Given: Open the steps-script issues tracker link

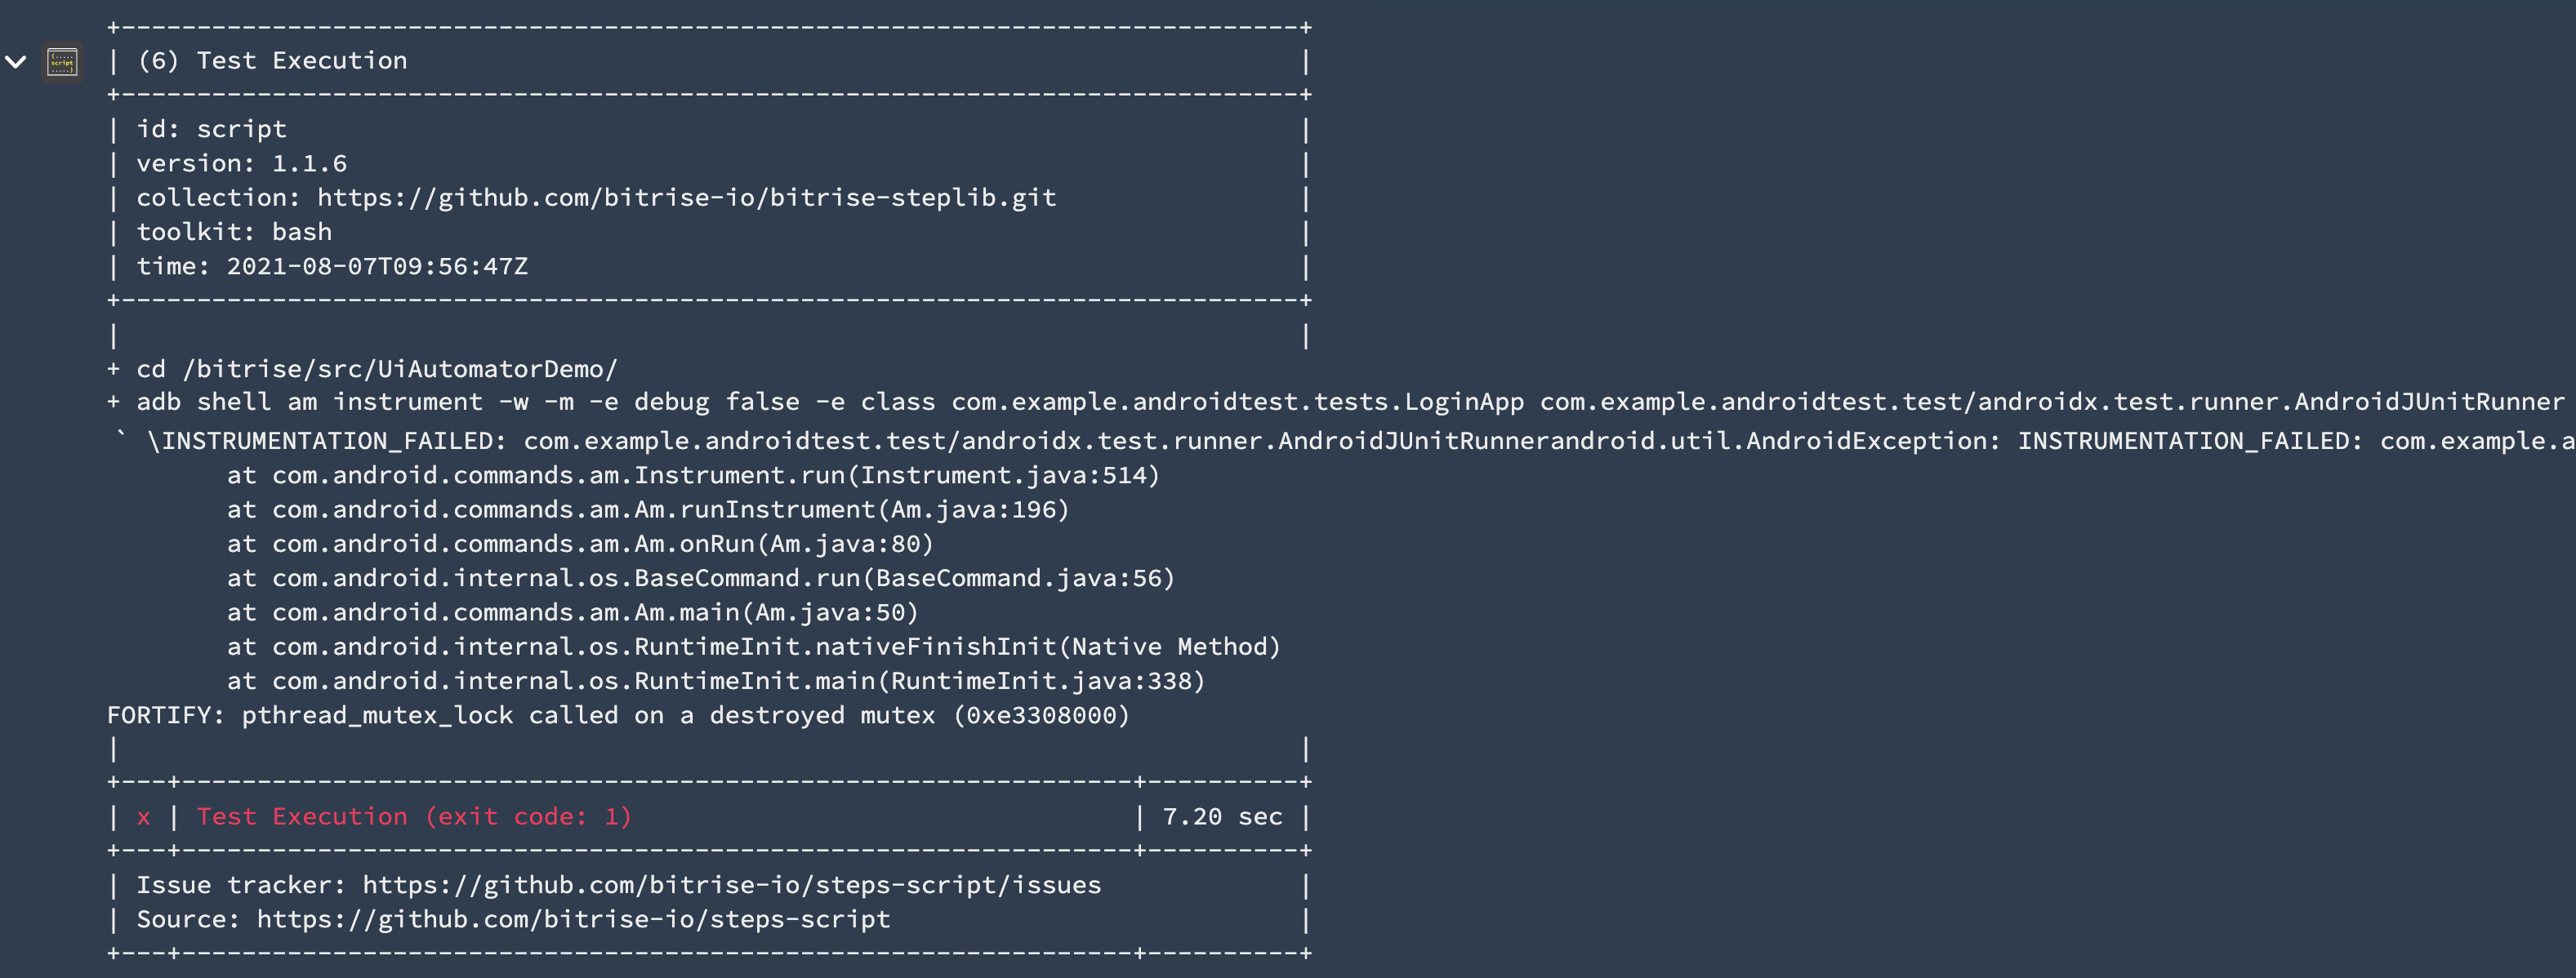Looking at the screenshot, I should click(731, 885).
